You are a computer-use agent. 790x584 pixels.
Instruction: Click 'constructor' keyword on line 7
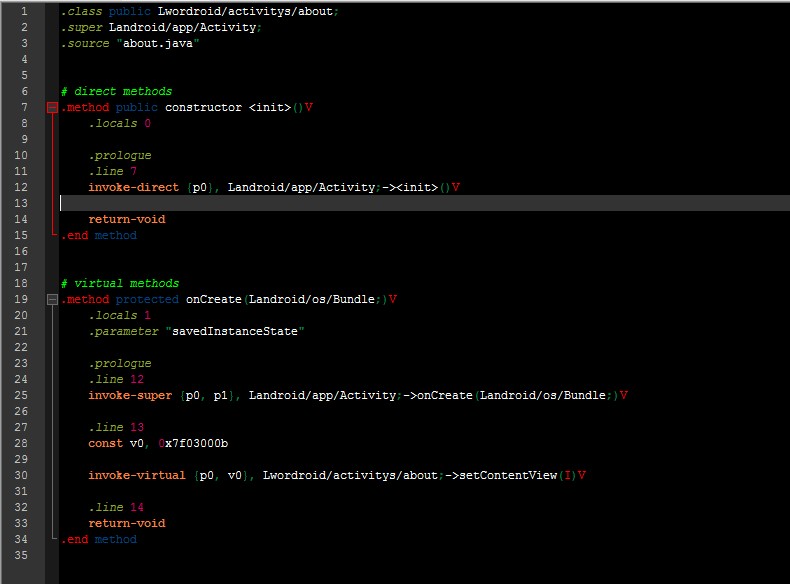pos(204,107)
